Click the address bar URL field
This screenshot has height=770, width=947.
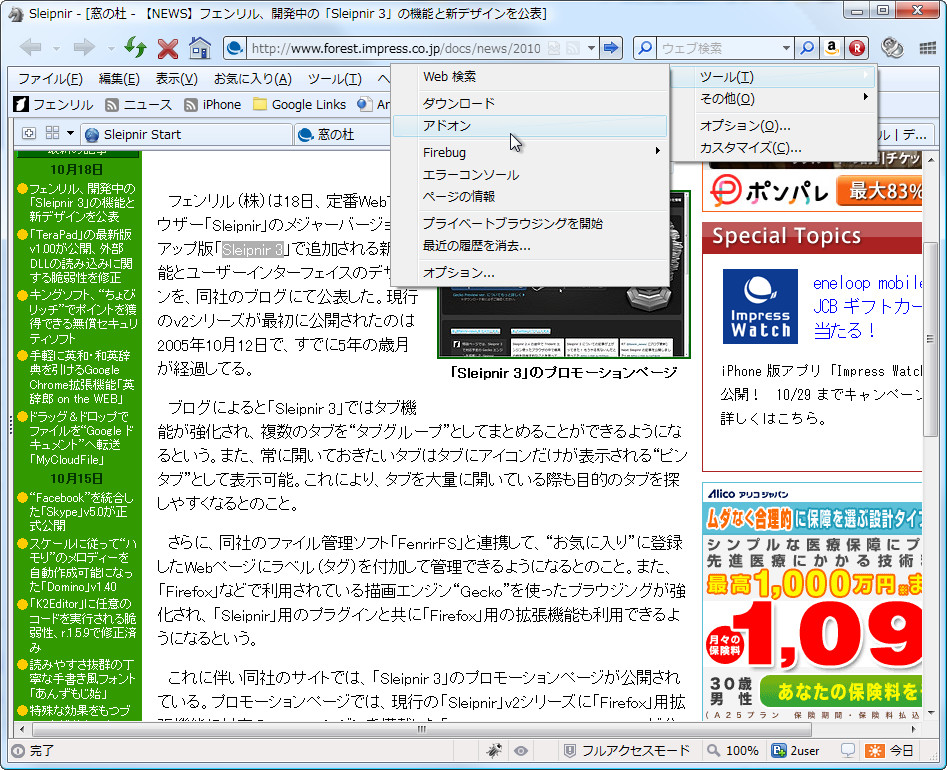click(x=396, y=48)
